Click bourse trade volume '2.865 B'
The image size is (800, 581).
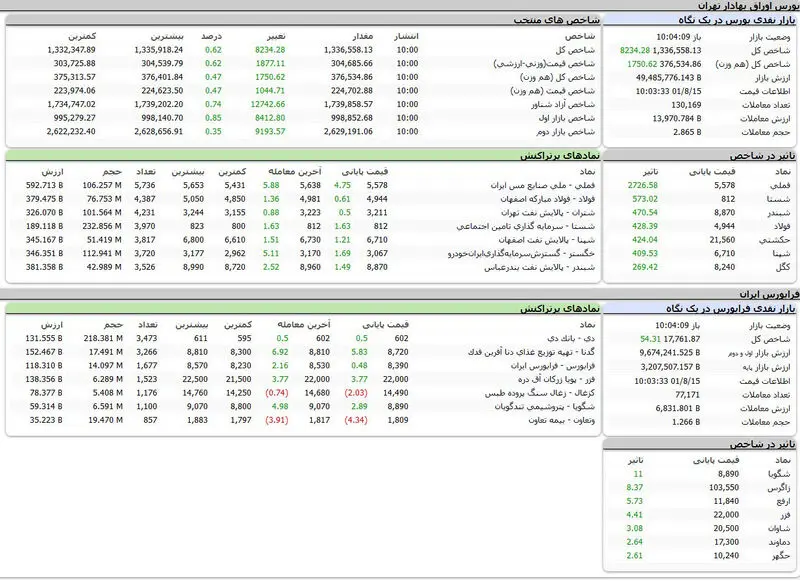click(687, 132)
